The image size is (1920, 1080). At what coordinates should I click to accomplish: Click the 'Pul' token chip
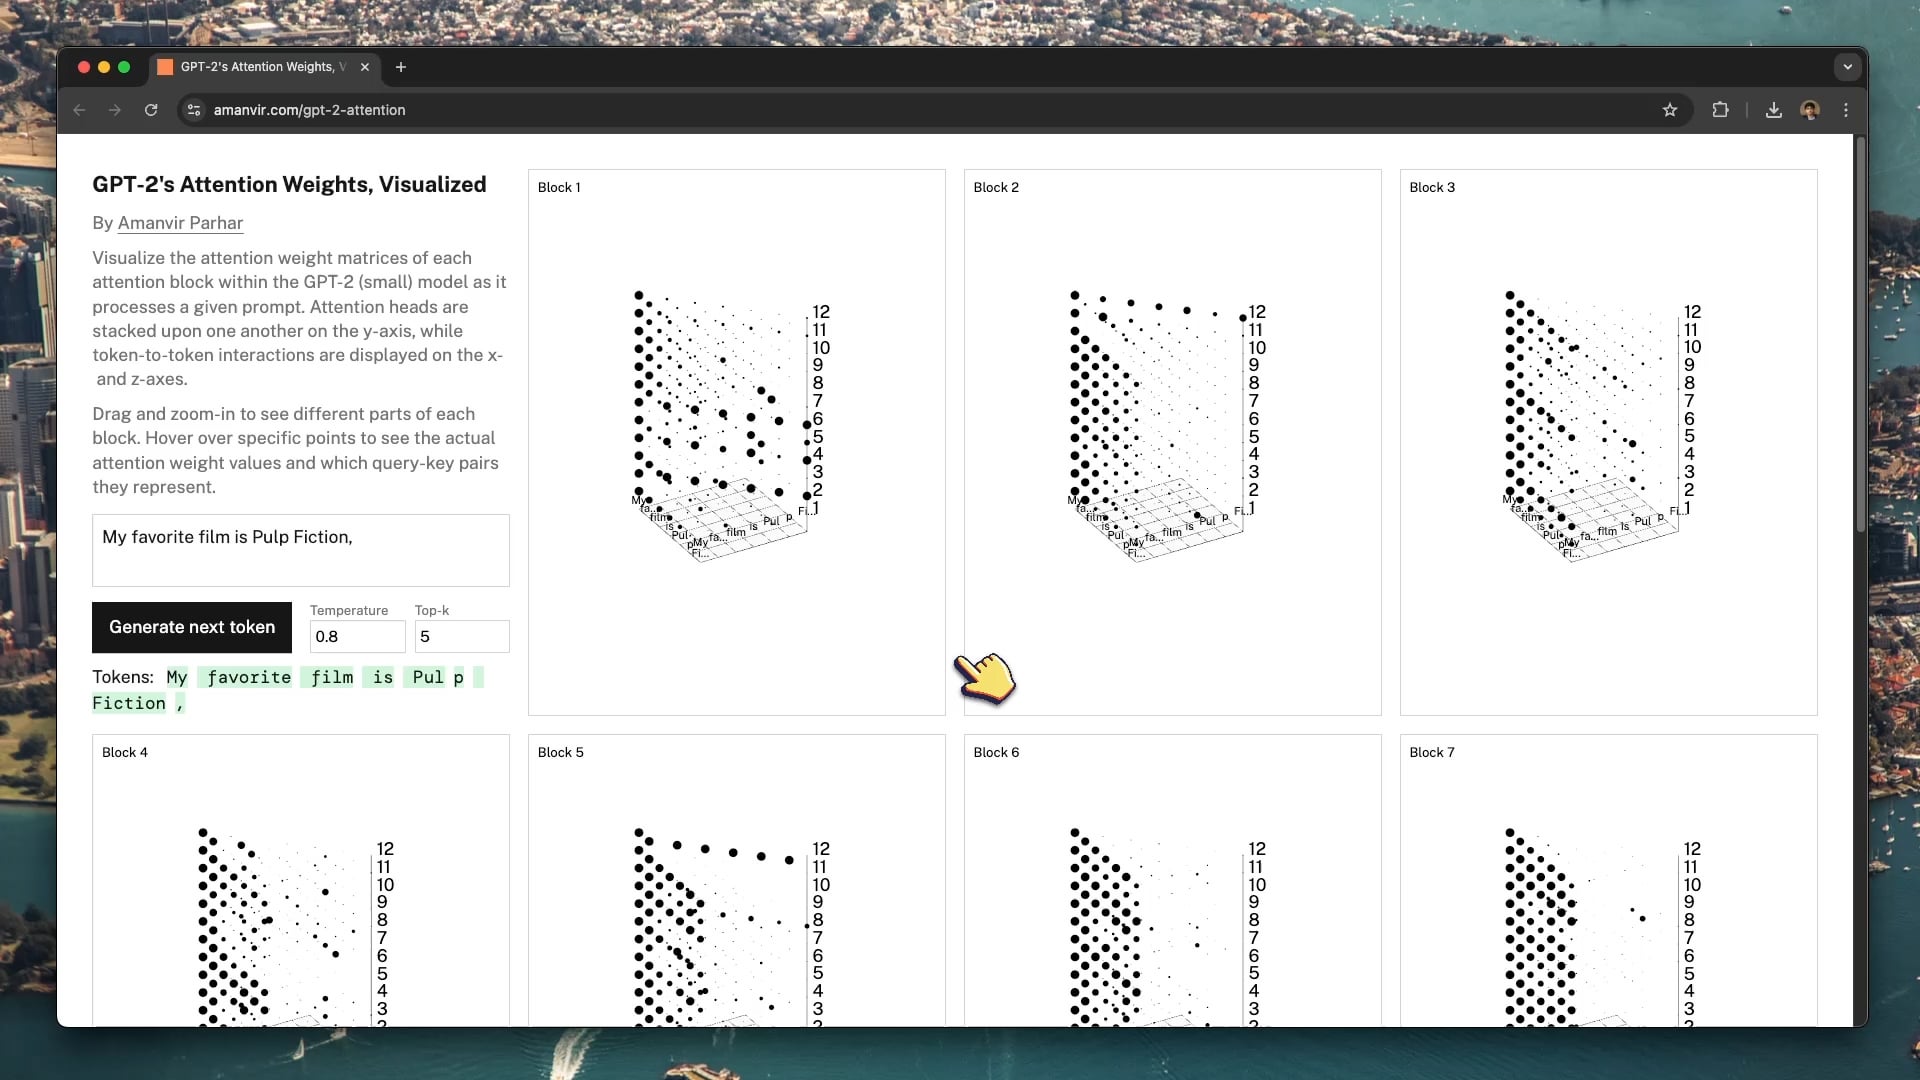pos(424,677)
